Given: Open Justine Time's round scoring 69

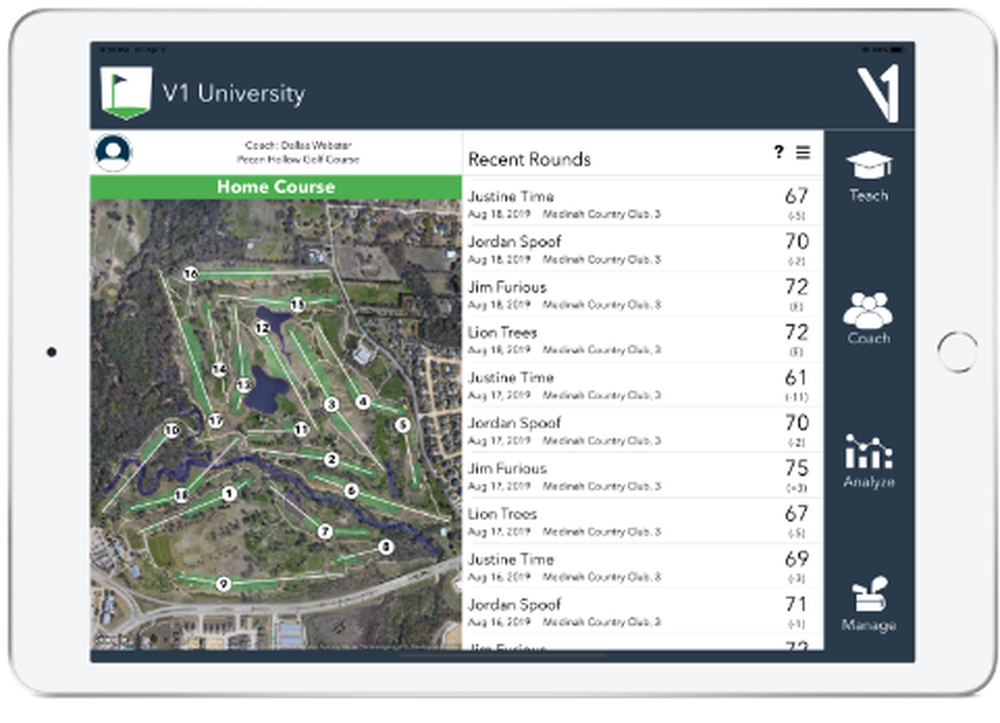Looking at the screenshot, I should point(642,566).
